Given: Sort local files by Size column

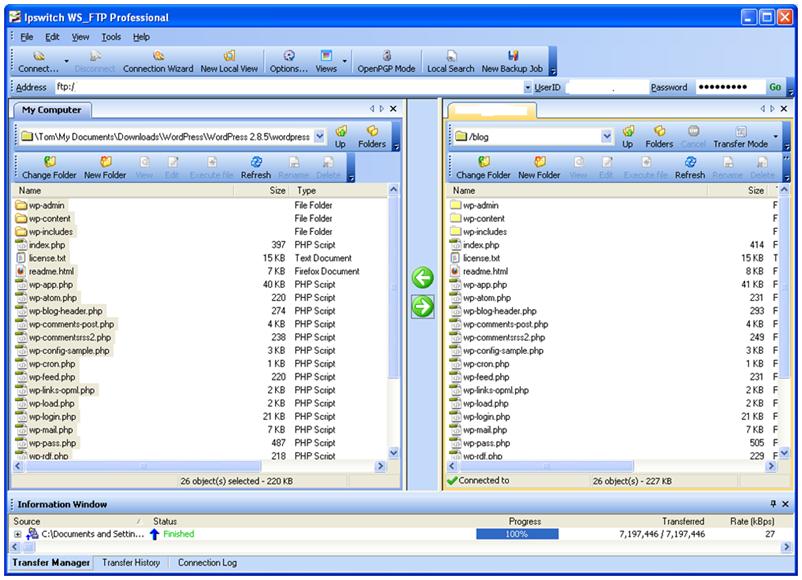Looking at the screenshot, I should tap(262, 190).
